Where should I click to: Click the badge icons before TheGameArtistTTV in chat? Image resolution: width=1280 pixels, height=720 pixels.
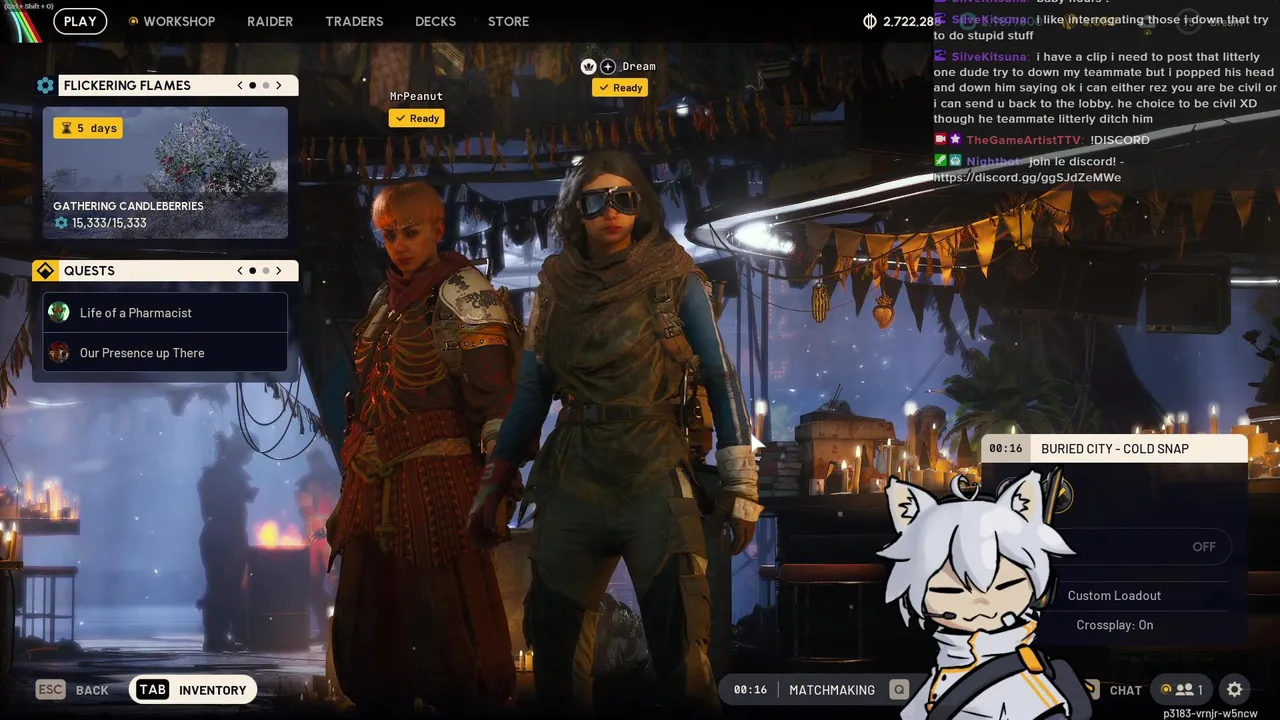tap(947, 140)
